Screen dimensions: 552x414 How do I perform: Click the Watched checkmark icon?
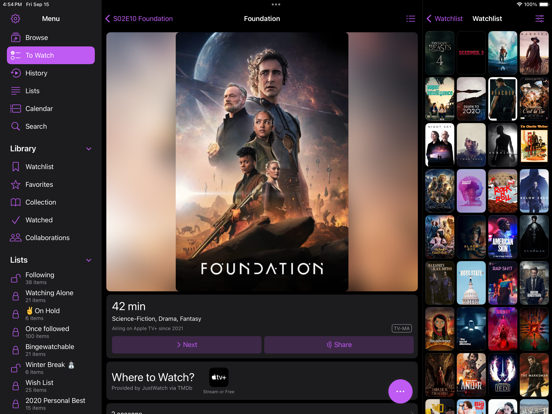15,220
